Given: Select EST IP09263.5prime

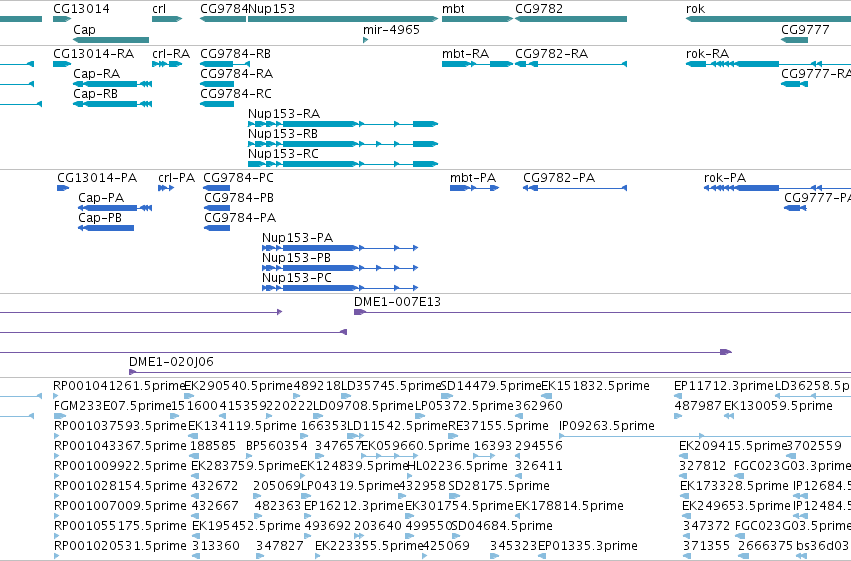Looking at the screenshot, I should point(607,426).
